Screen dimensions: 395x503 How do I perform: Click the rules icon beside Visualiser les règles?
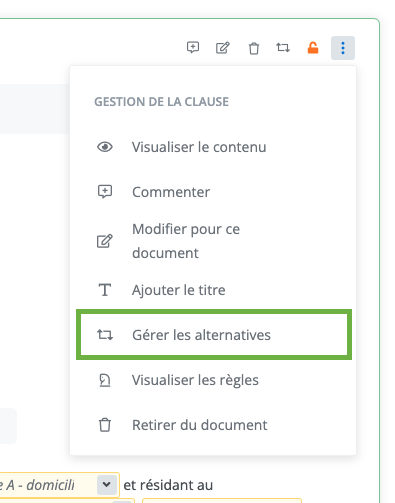click(x=105, y=380)
